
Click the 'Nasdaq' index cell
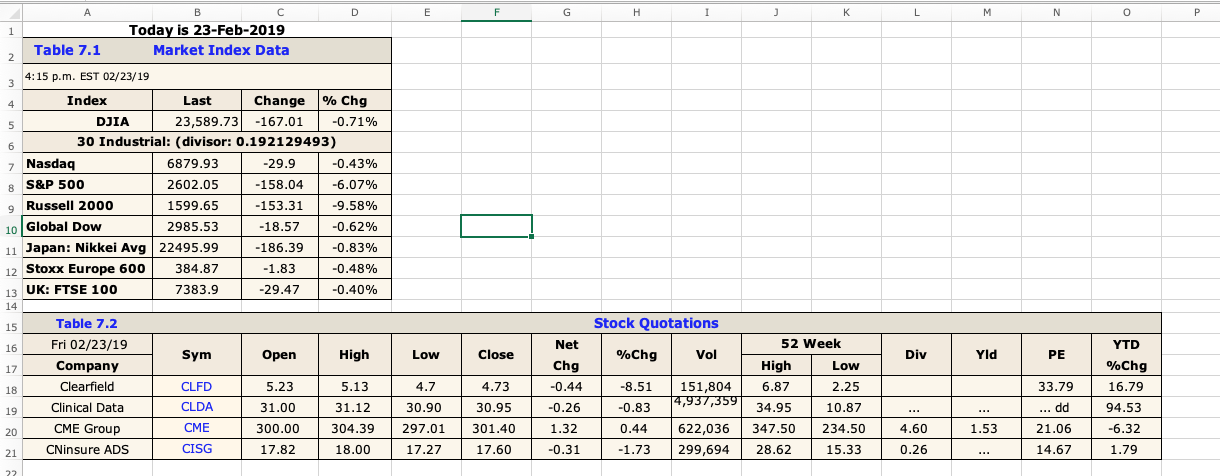coord(87,163)
